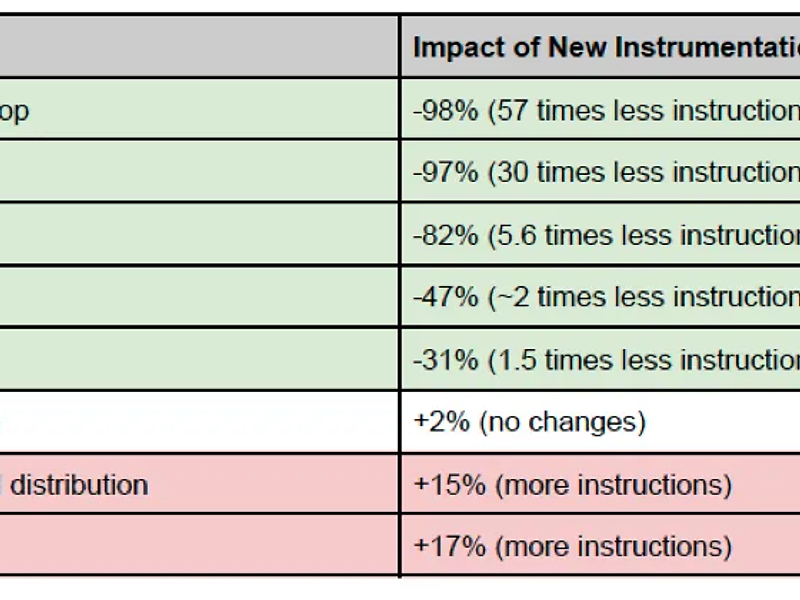Click the white area below the table

pos(400,590)
